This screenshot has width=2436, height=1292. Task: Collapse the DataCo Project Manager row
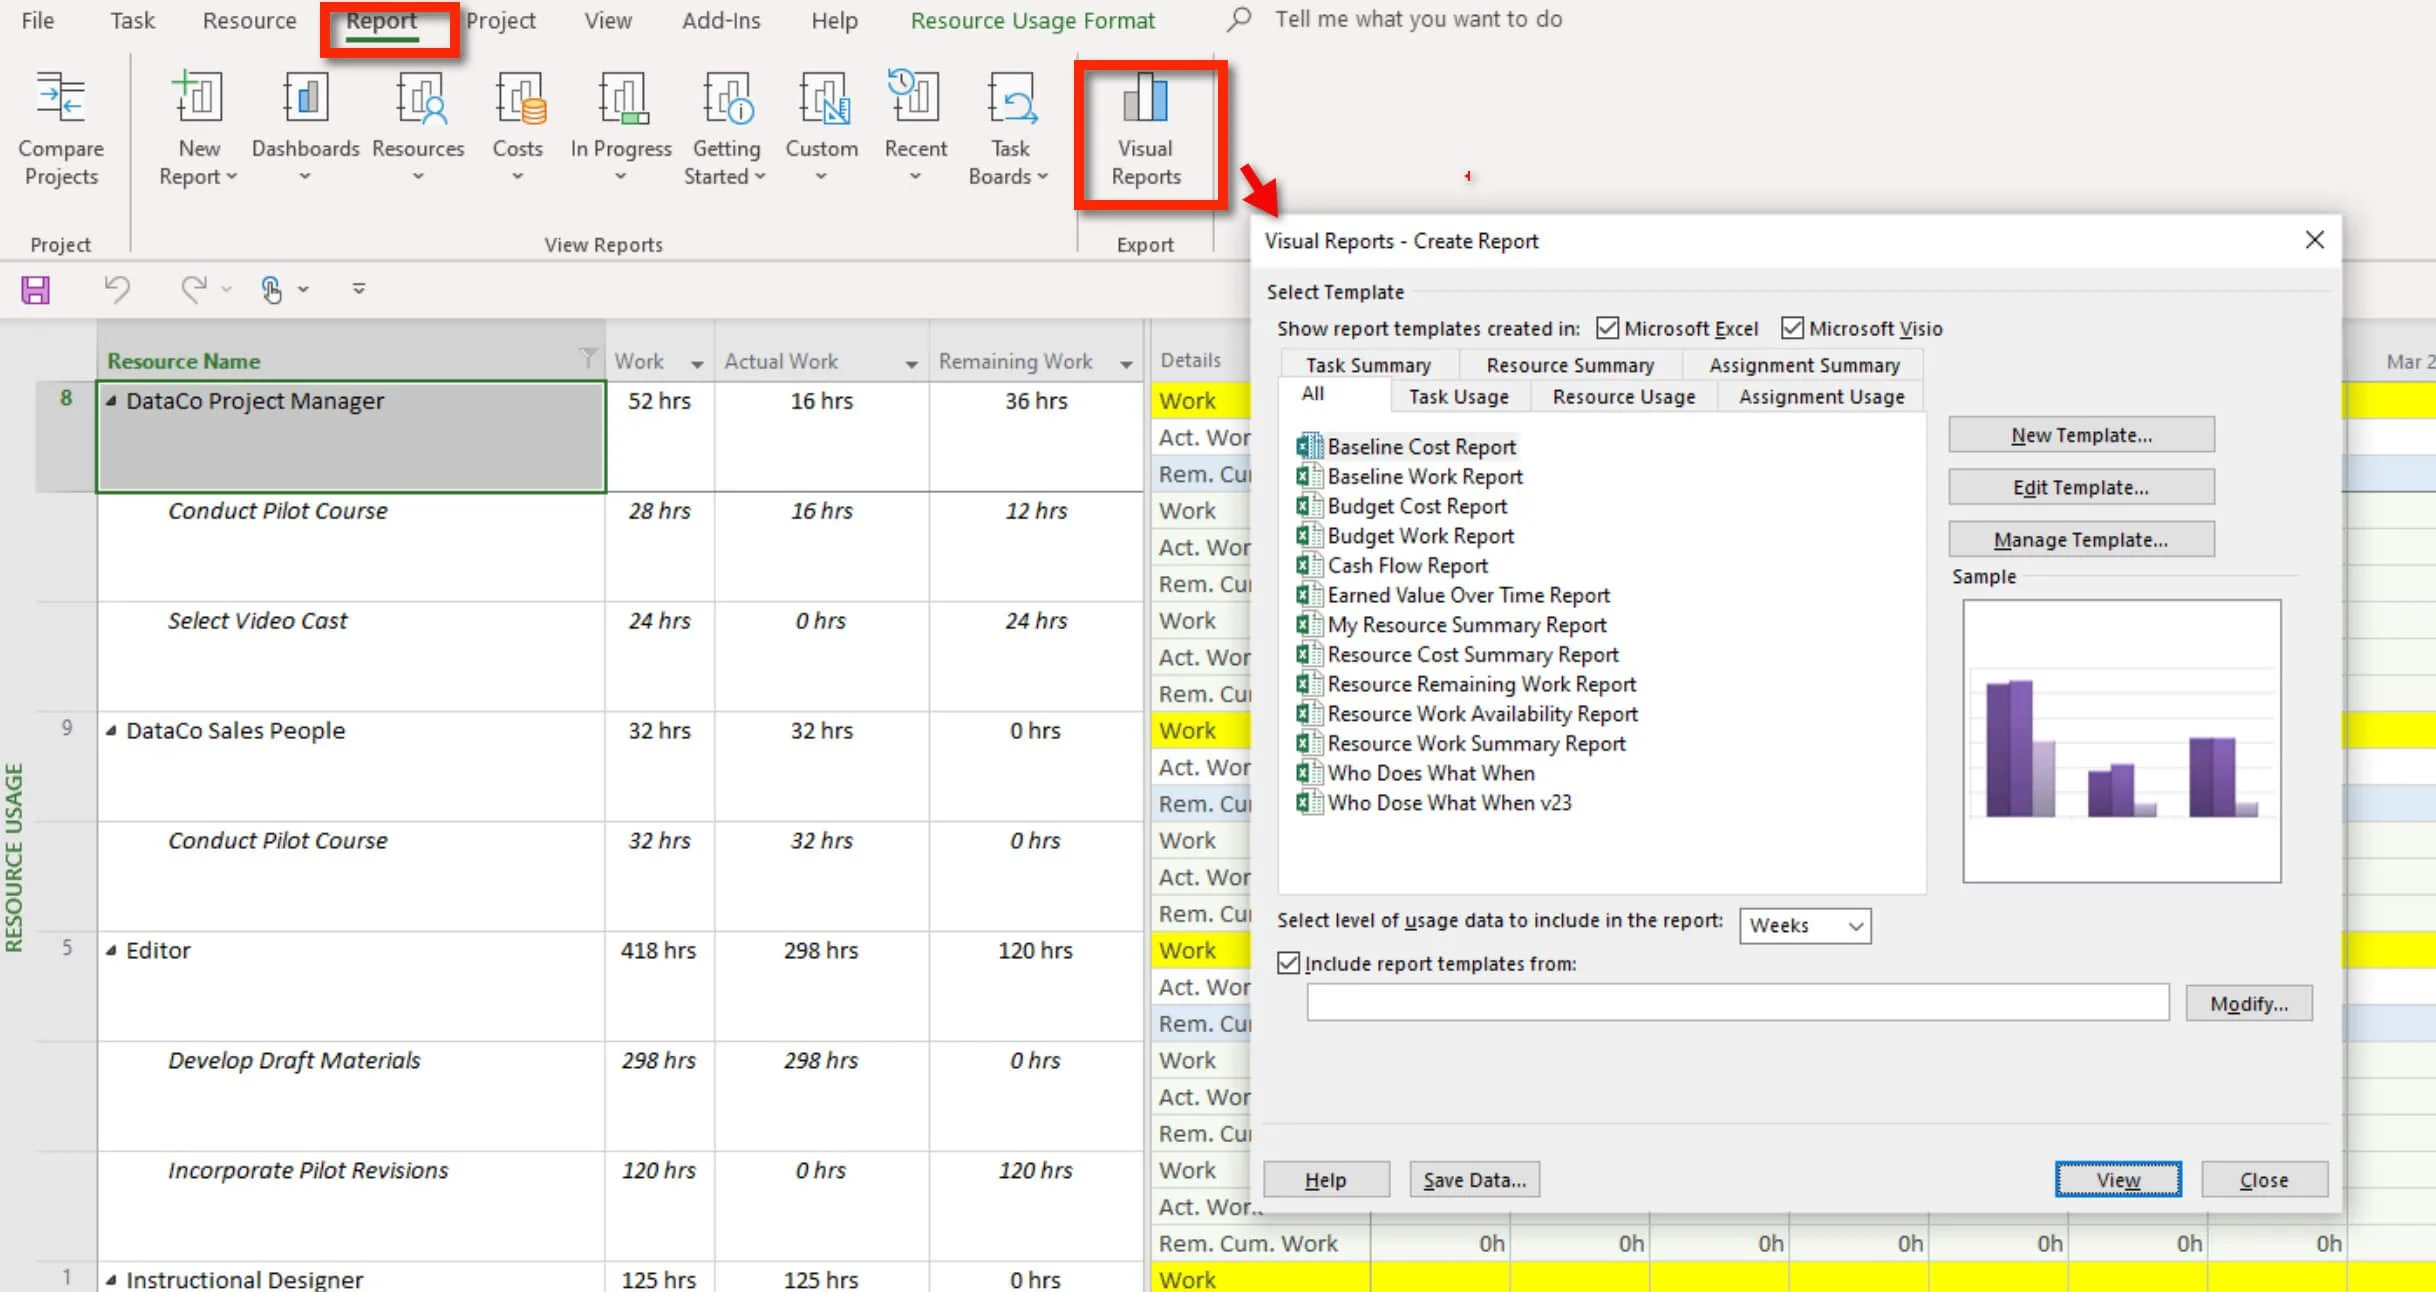pos(111,401)
